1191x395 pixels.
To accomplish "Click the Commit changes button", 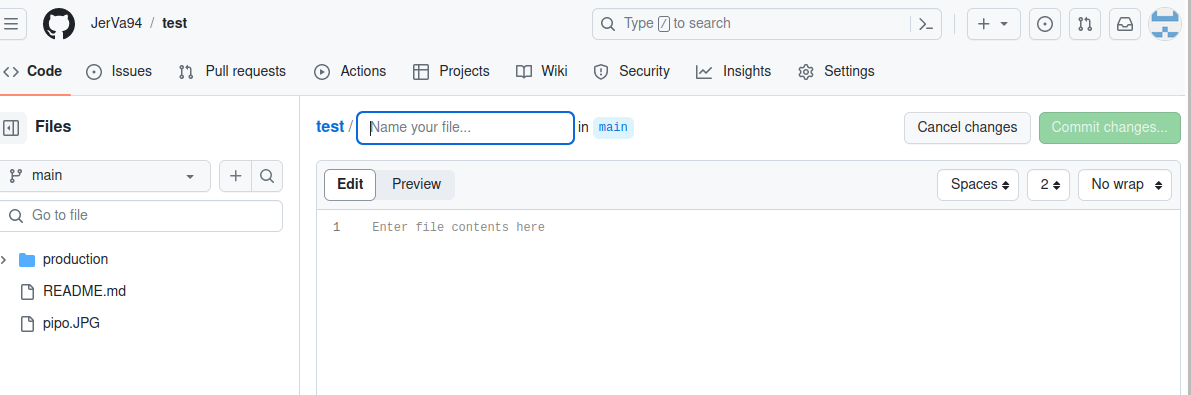I will 1110,128.
